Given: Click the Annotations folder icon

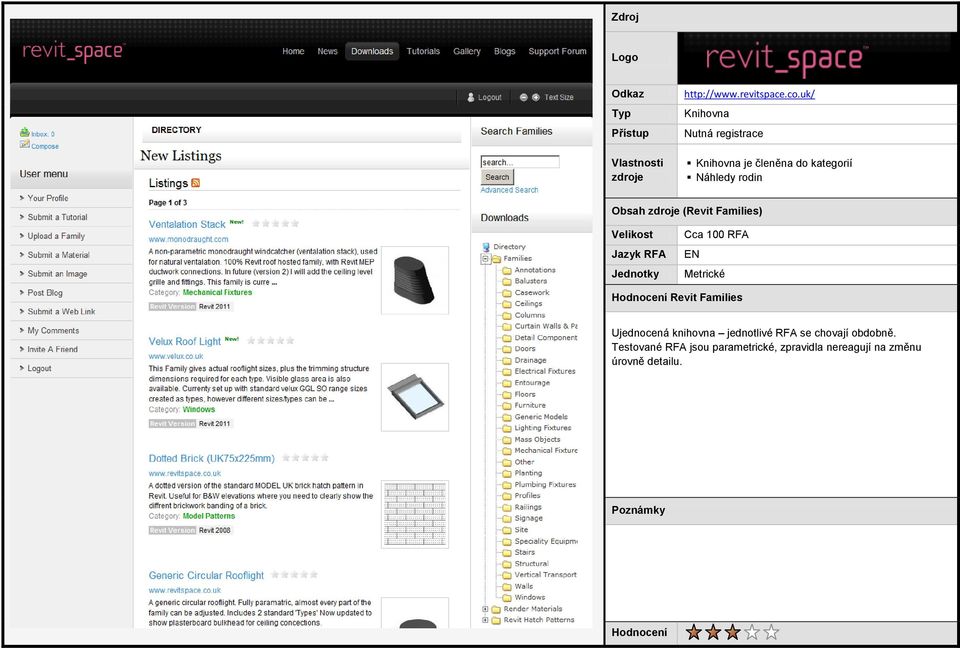Looking at the screenshot, I should click(506, 270).
